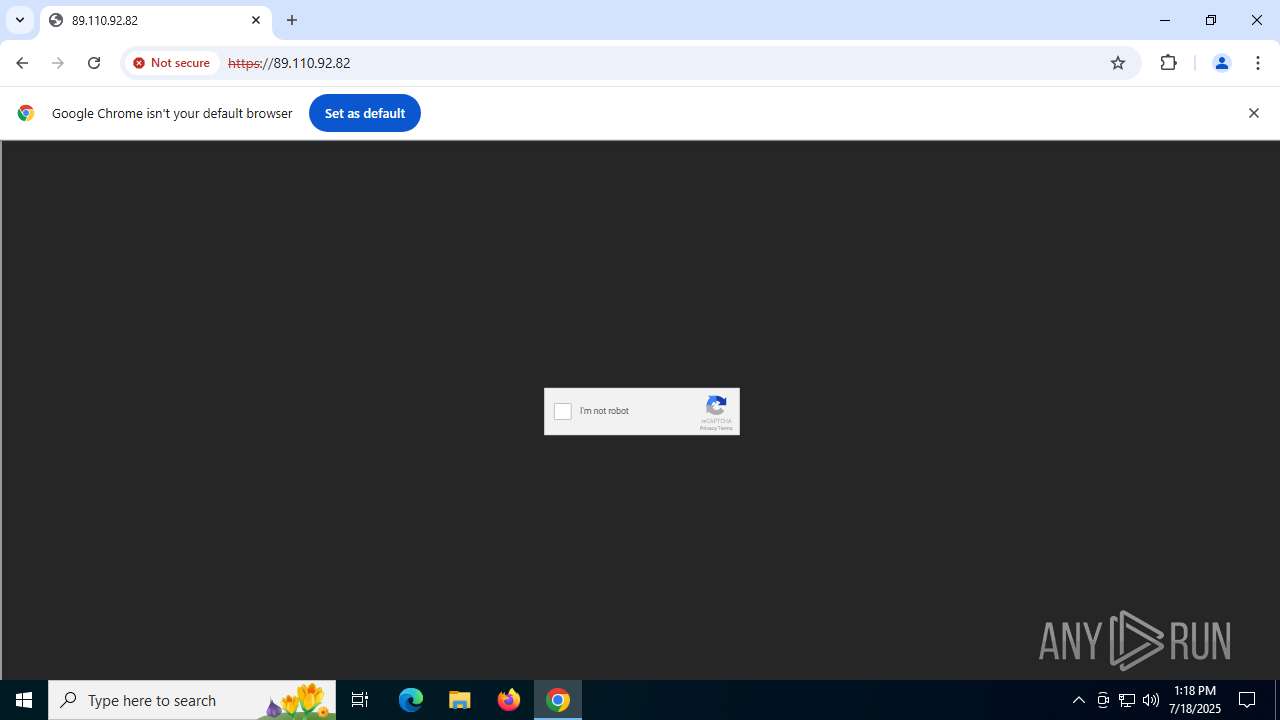Open File Explorer from taskbar
This screenshot has height=720, width=1280.
(x=460, y=700)
